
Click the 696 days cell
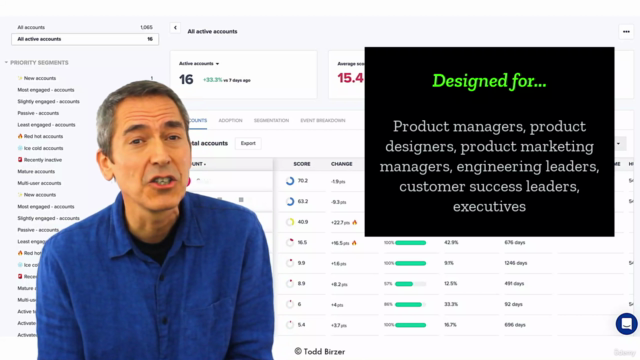(x=515, y=325)
